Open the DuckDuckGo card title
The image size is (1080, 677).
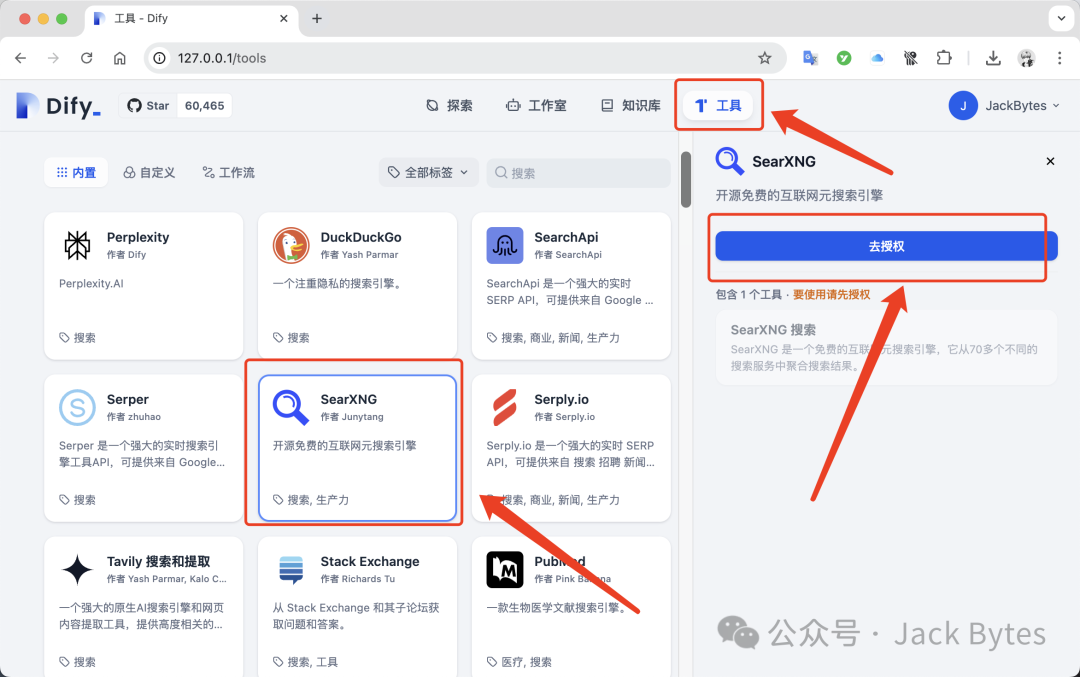[x=361, y=237]
